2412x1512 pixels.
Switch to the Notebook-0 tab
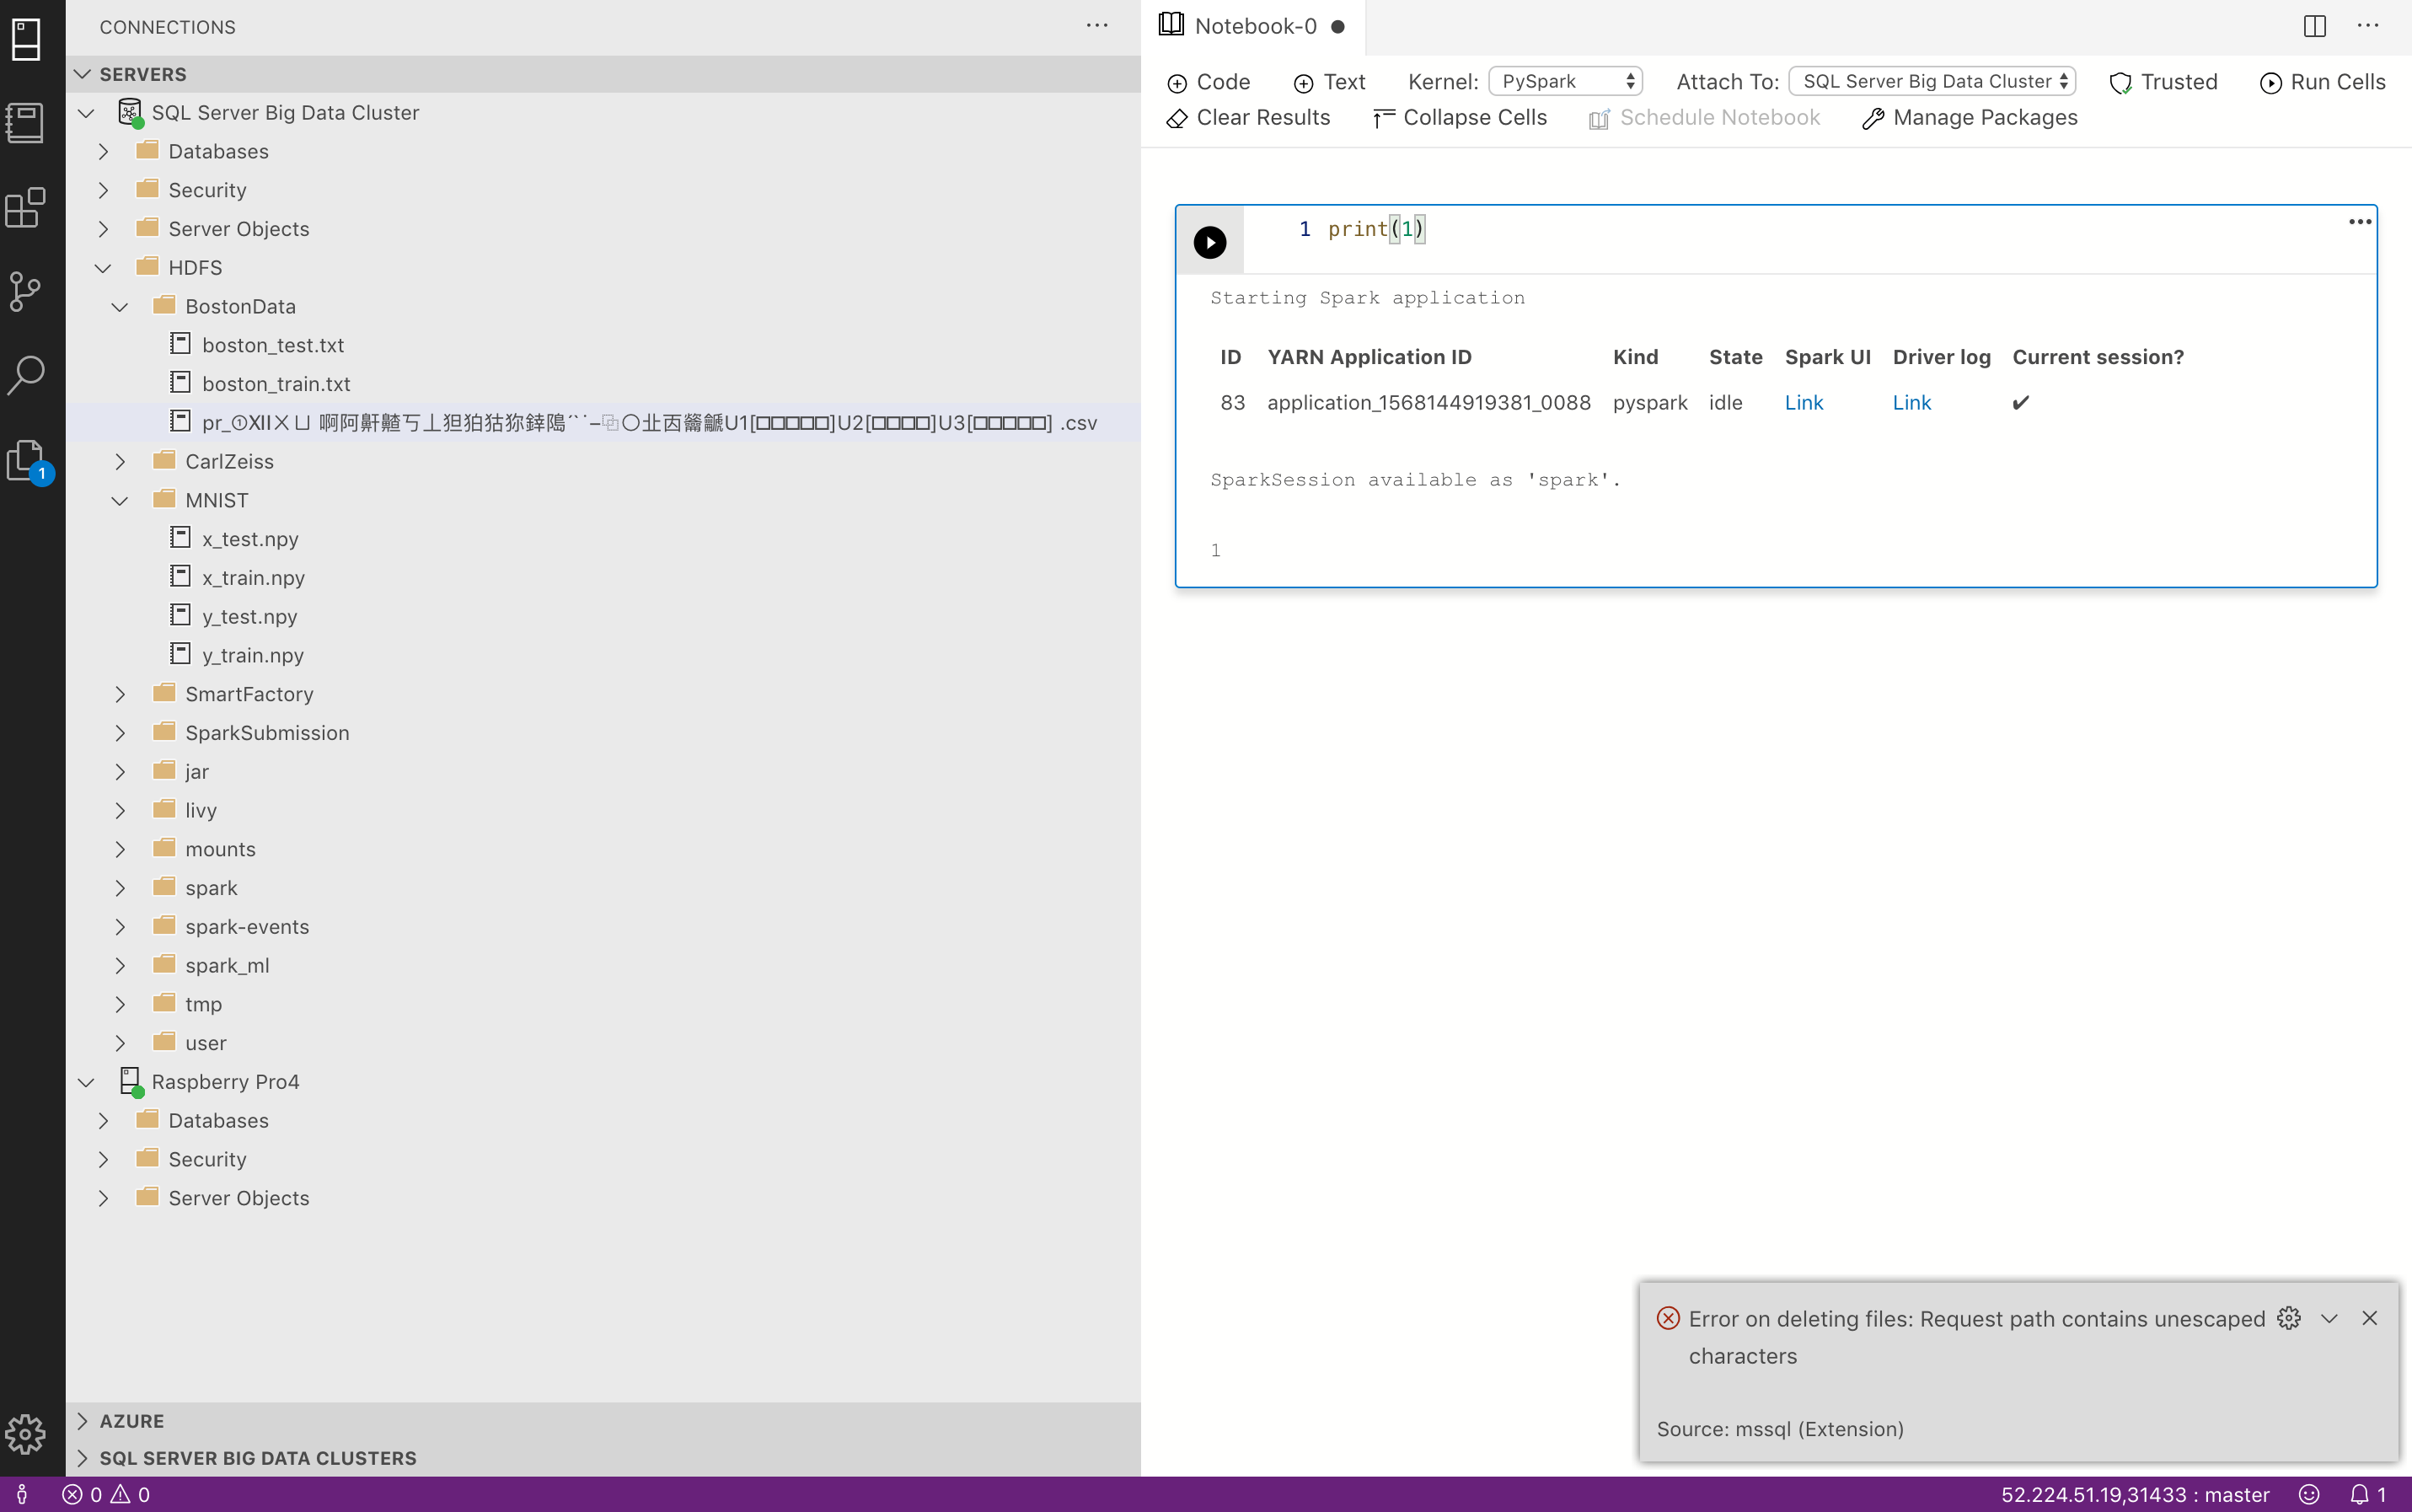point(1253,27)
